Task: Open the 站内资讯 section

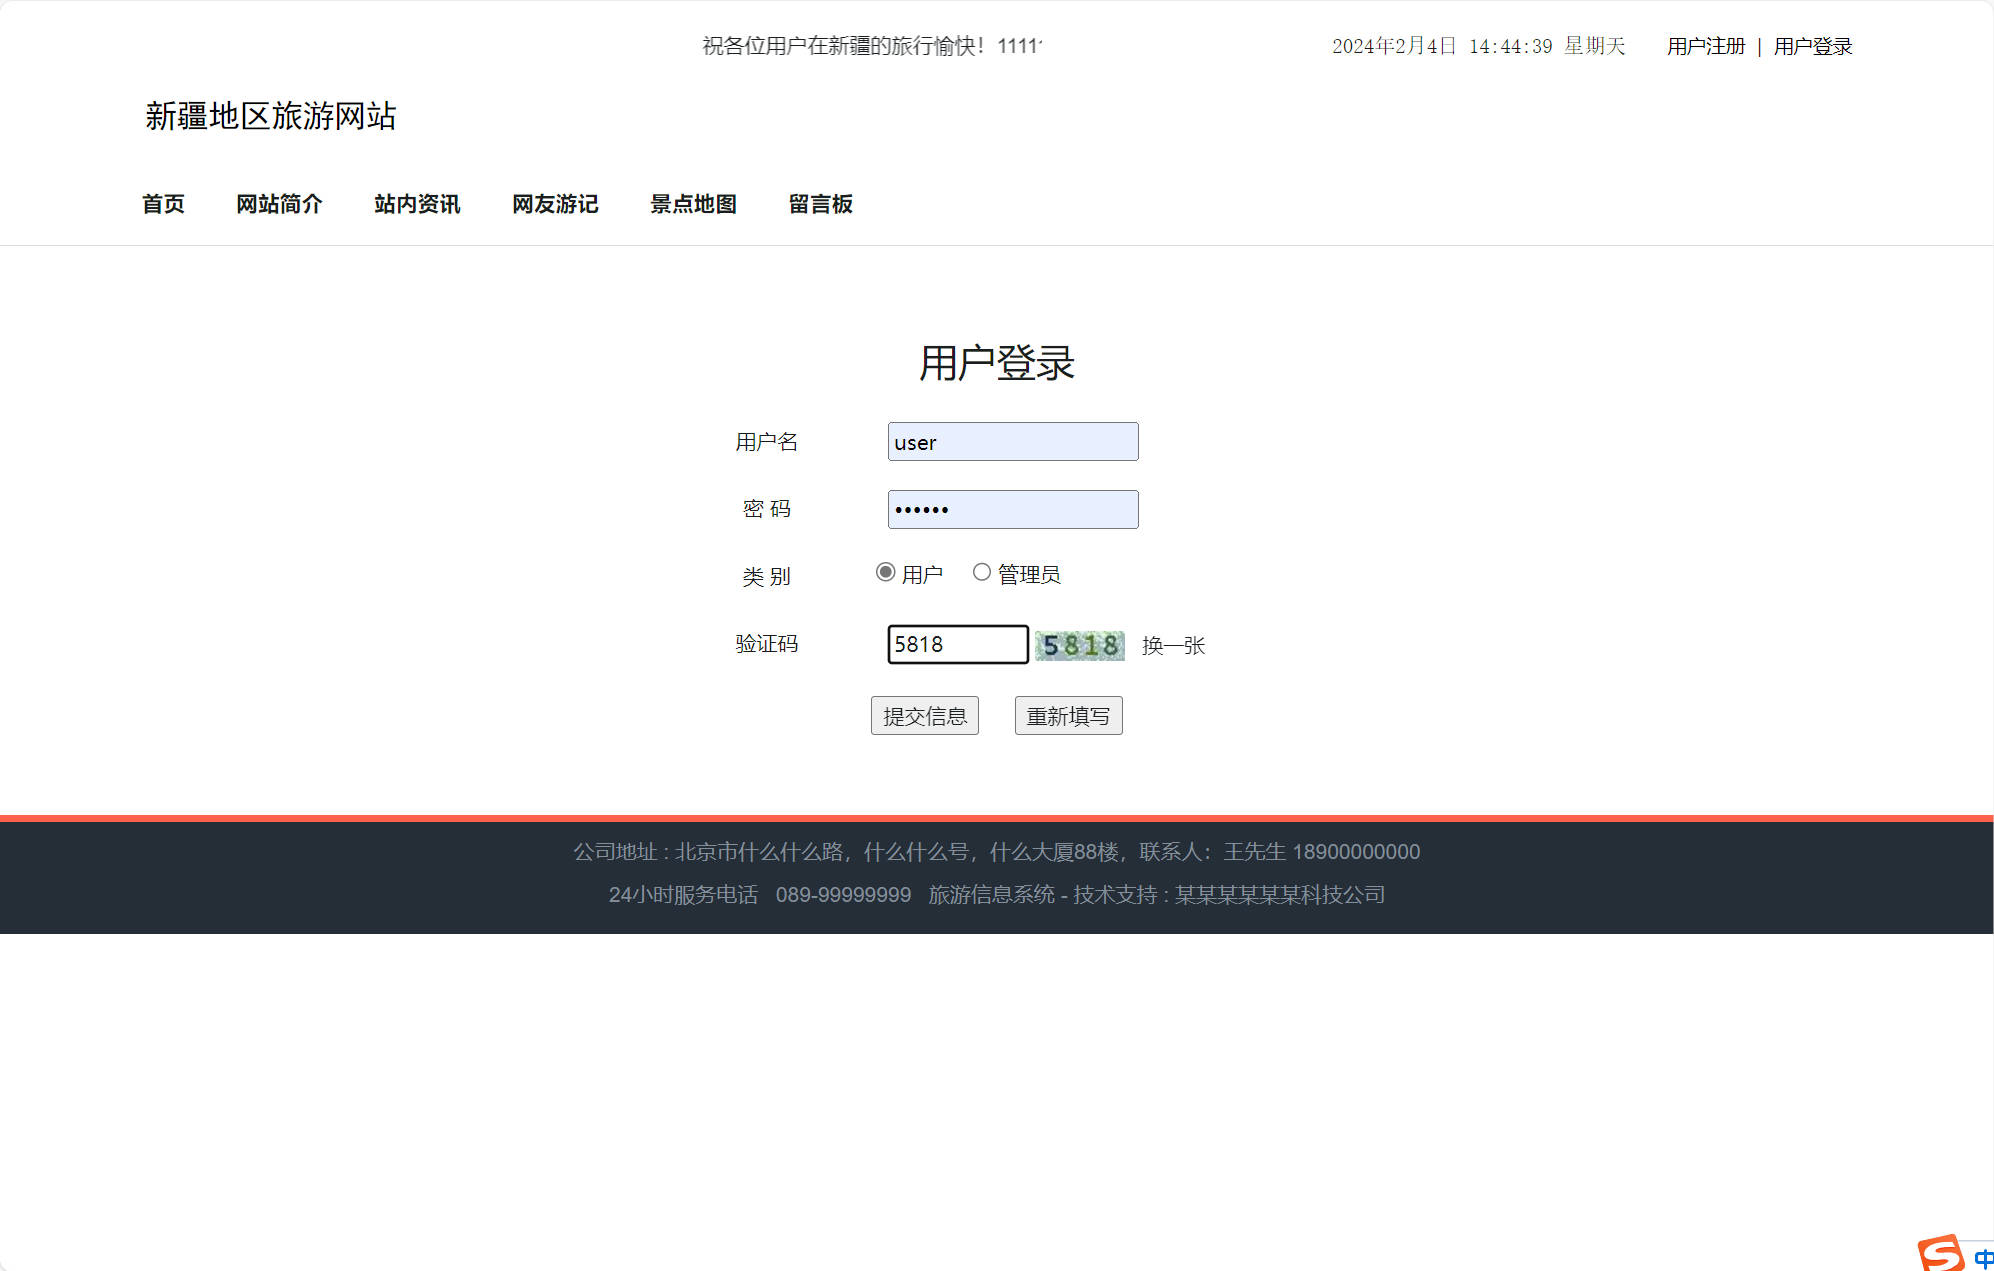Action: point(416,204)
